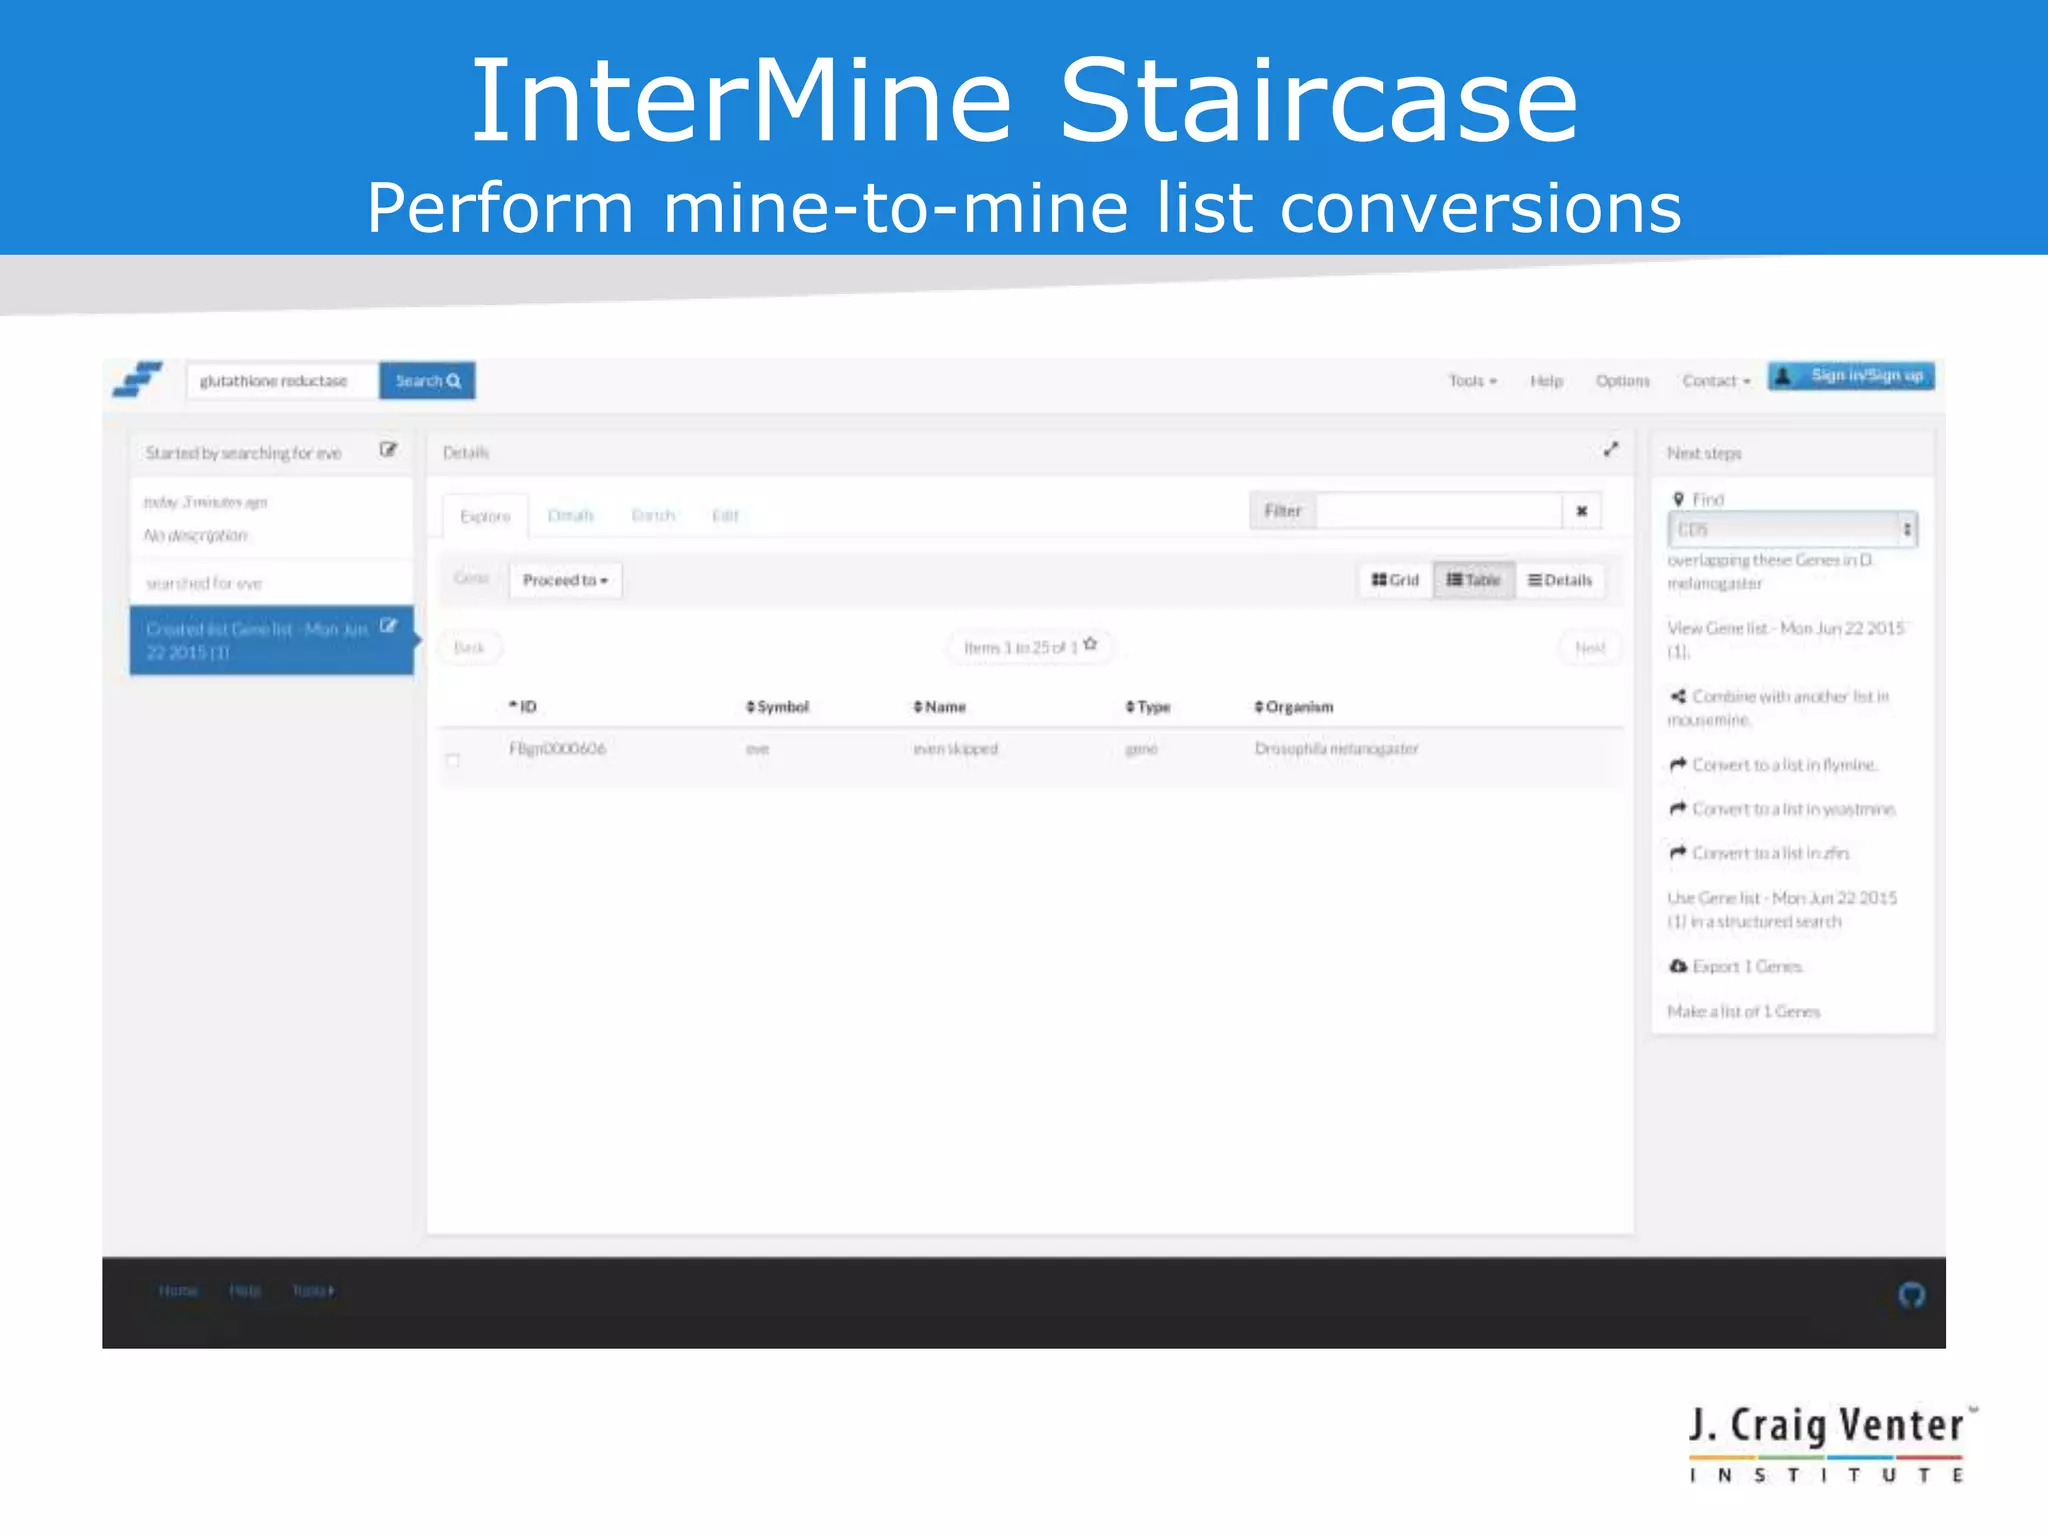The width and height of the screenshot is (2048, 1536).
Task: Sort table by Symbol column
Action: (777, 707)
